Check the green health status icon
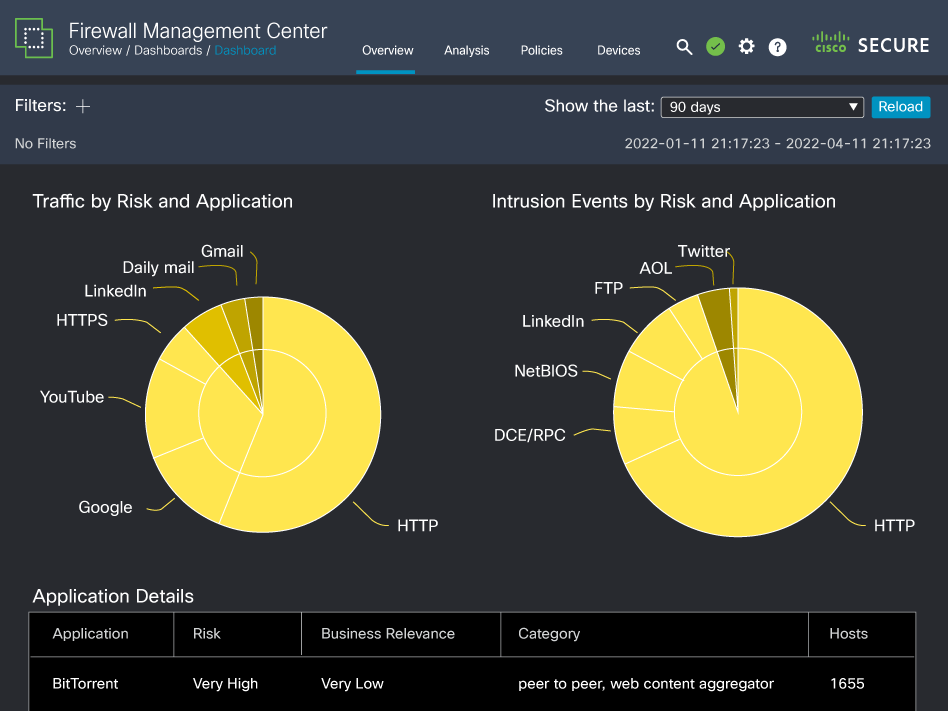 point(715,46)
